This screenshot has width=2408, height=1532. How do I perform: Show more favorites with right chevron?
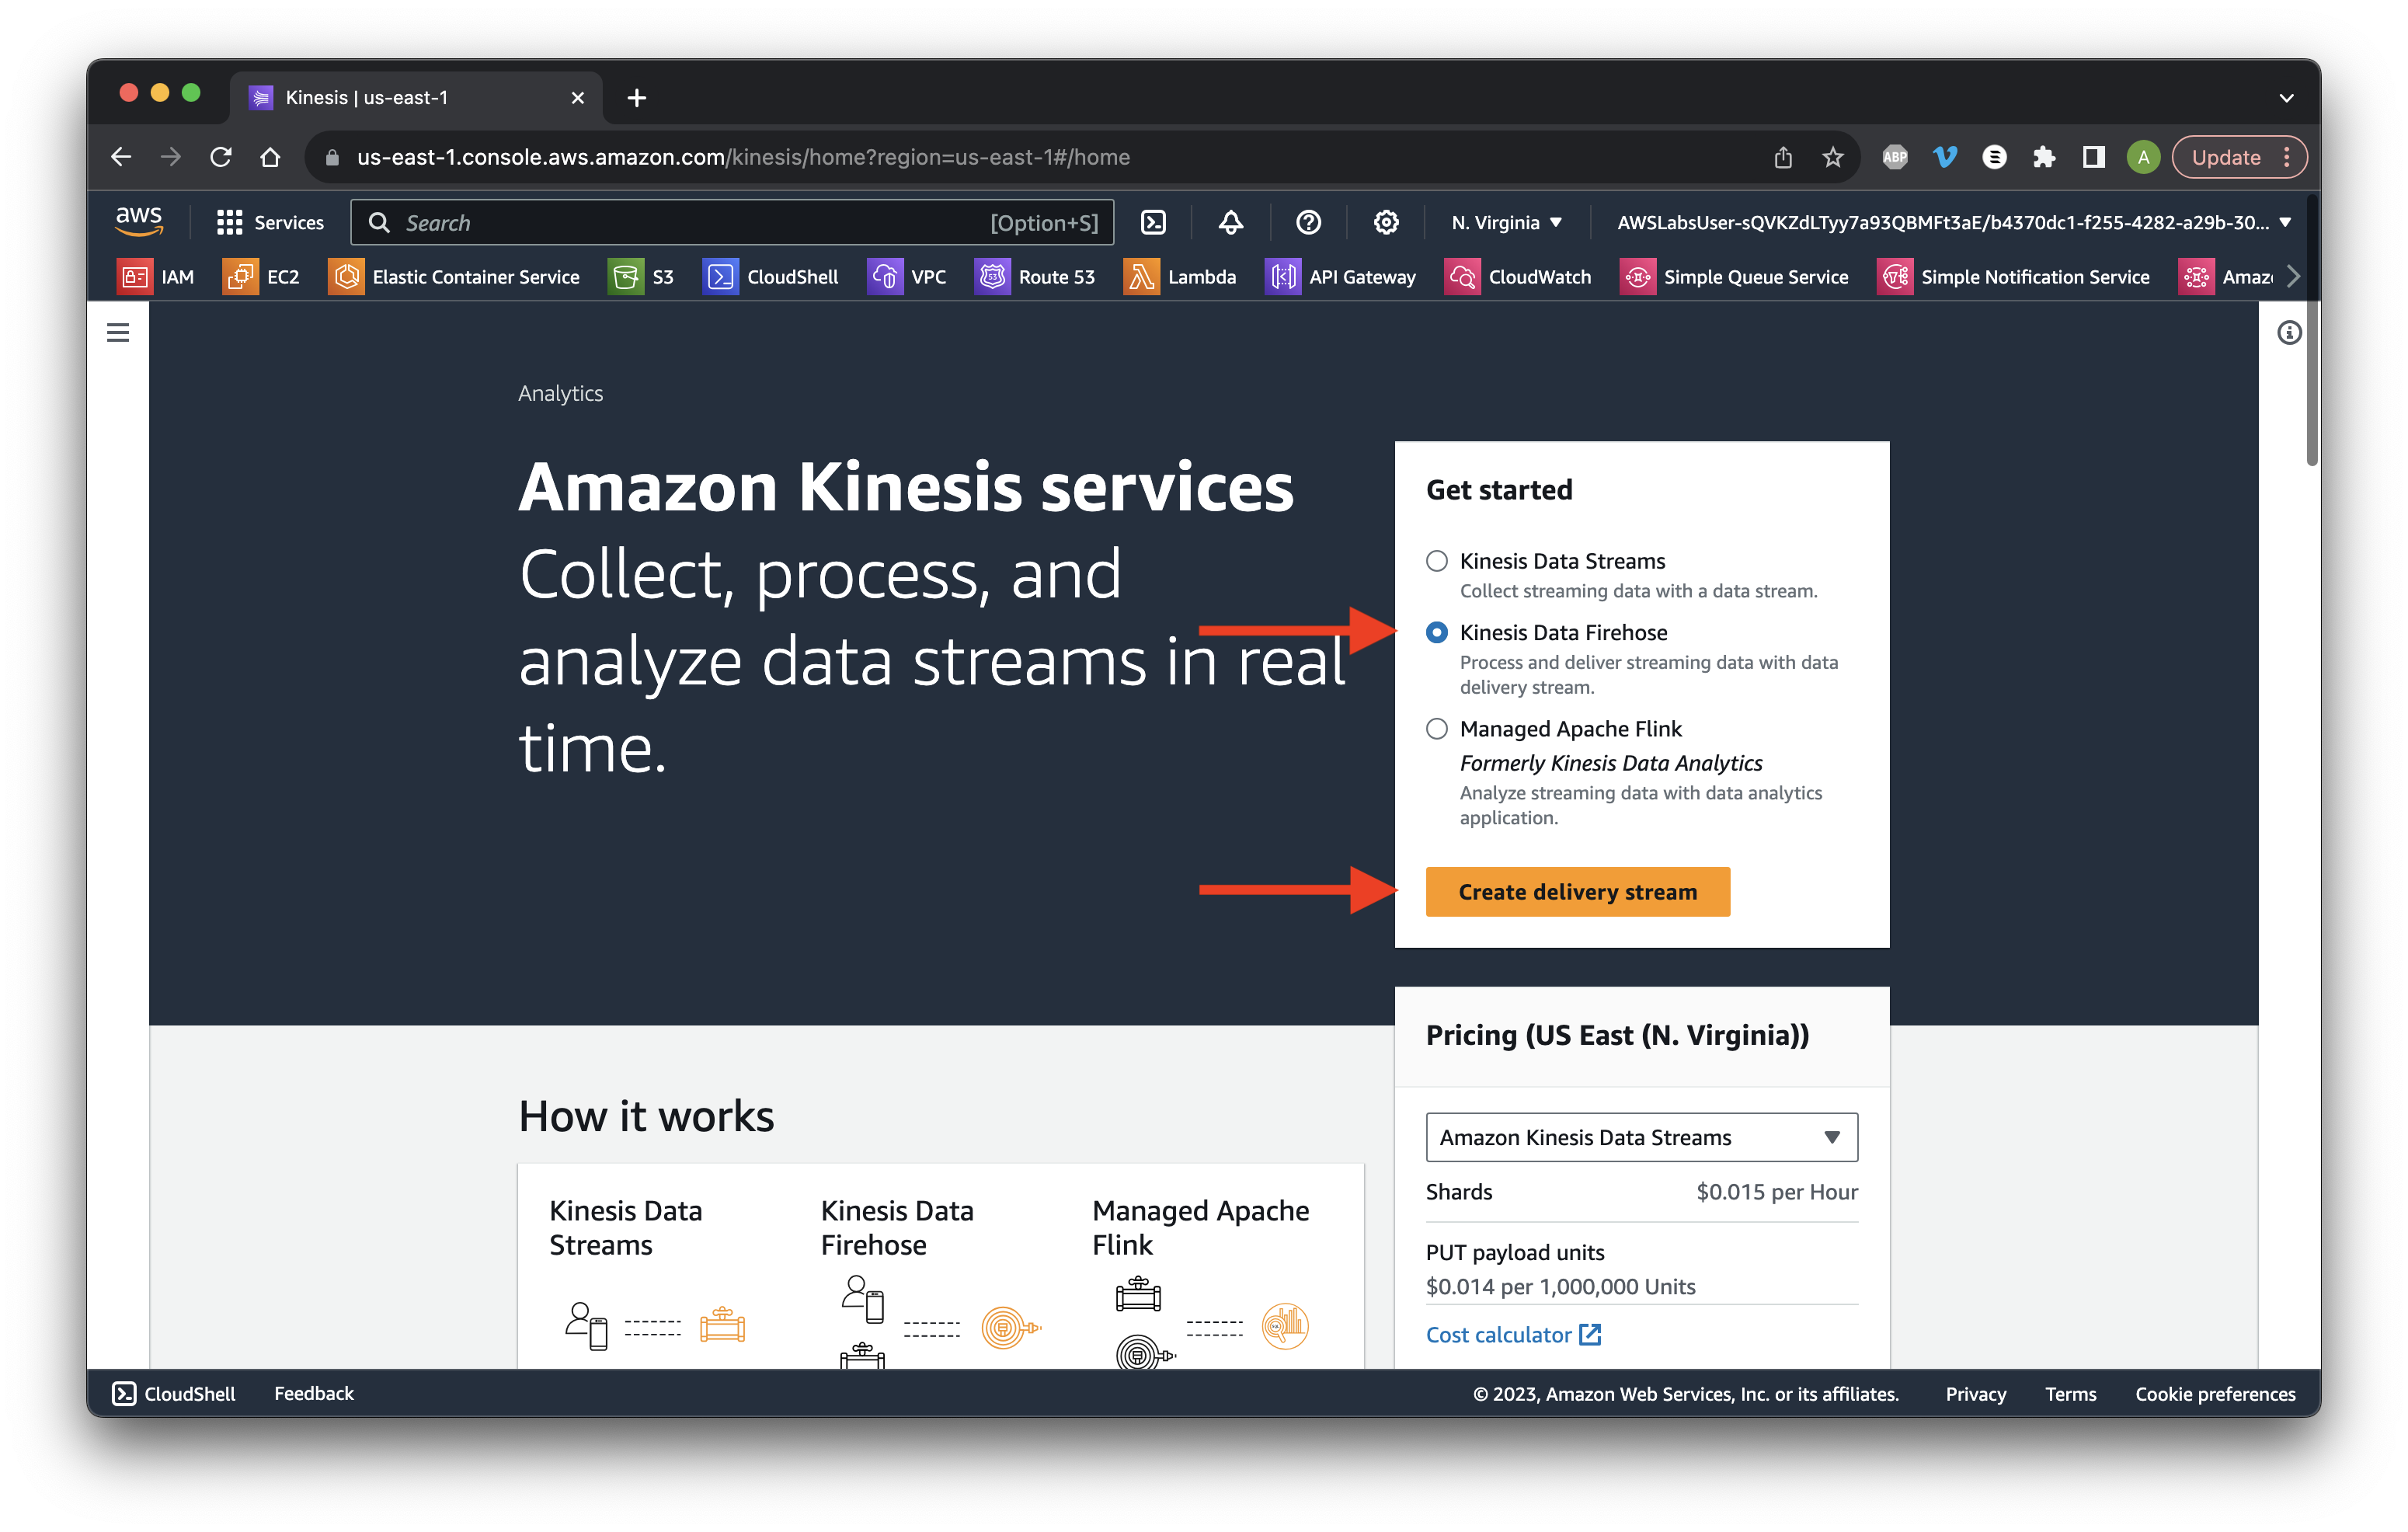click(2293, 277)
